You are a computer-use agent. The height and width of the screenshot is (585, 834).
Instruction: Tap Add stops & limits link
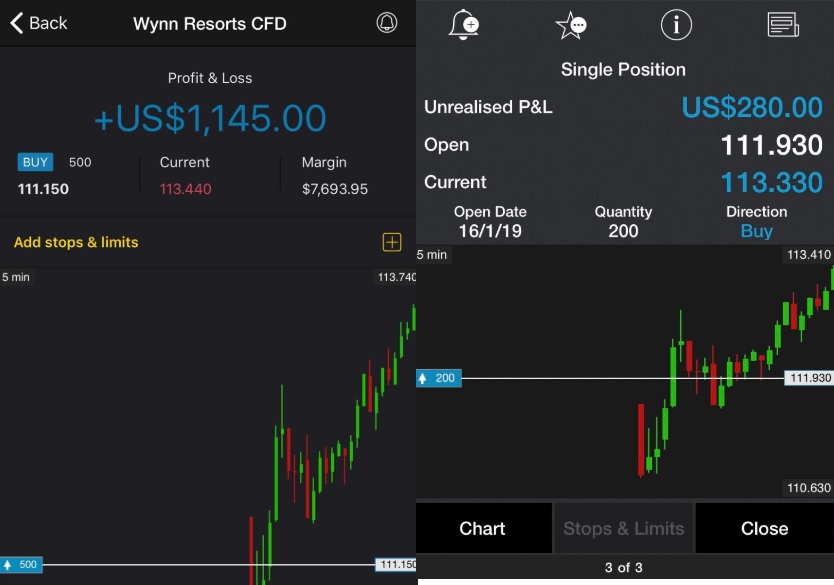tap(76, 242)
